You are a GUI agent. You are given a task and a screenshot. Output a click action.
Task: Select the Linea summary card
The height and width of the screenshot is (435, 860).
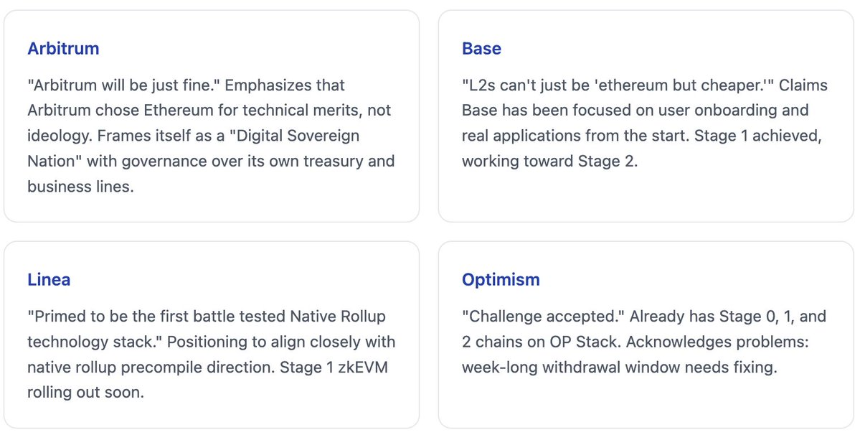212,335
